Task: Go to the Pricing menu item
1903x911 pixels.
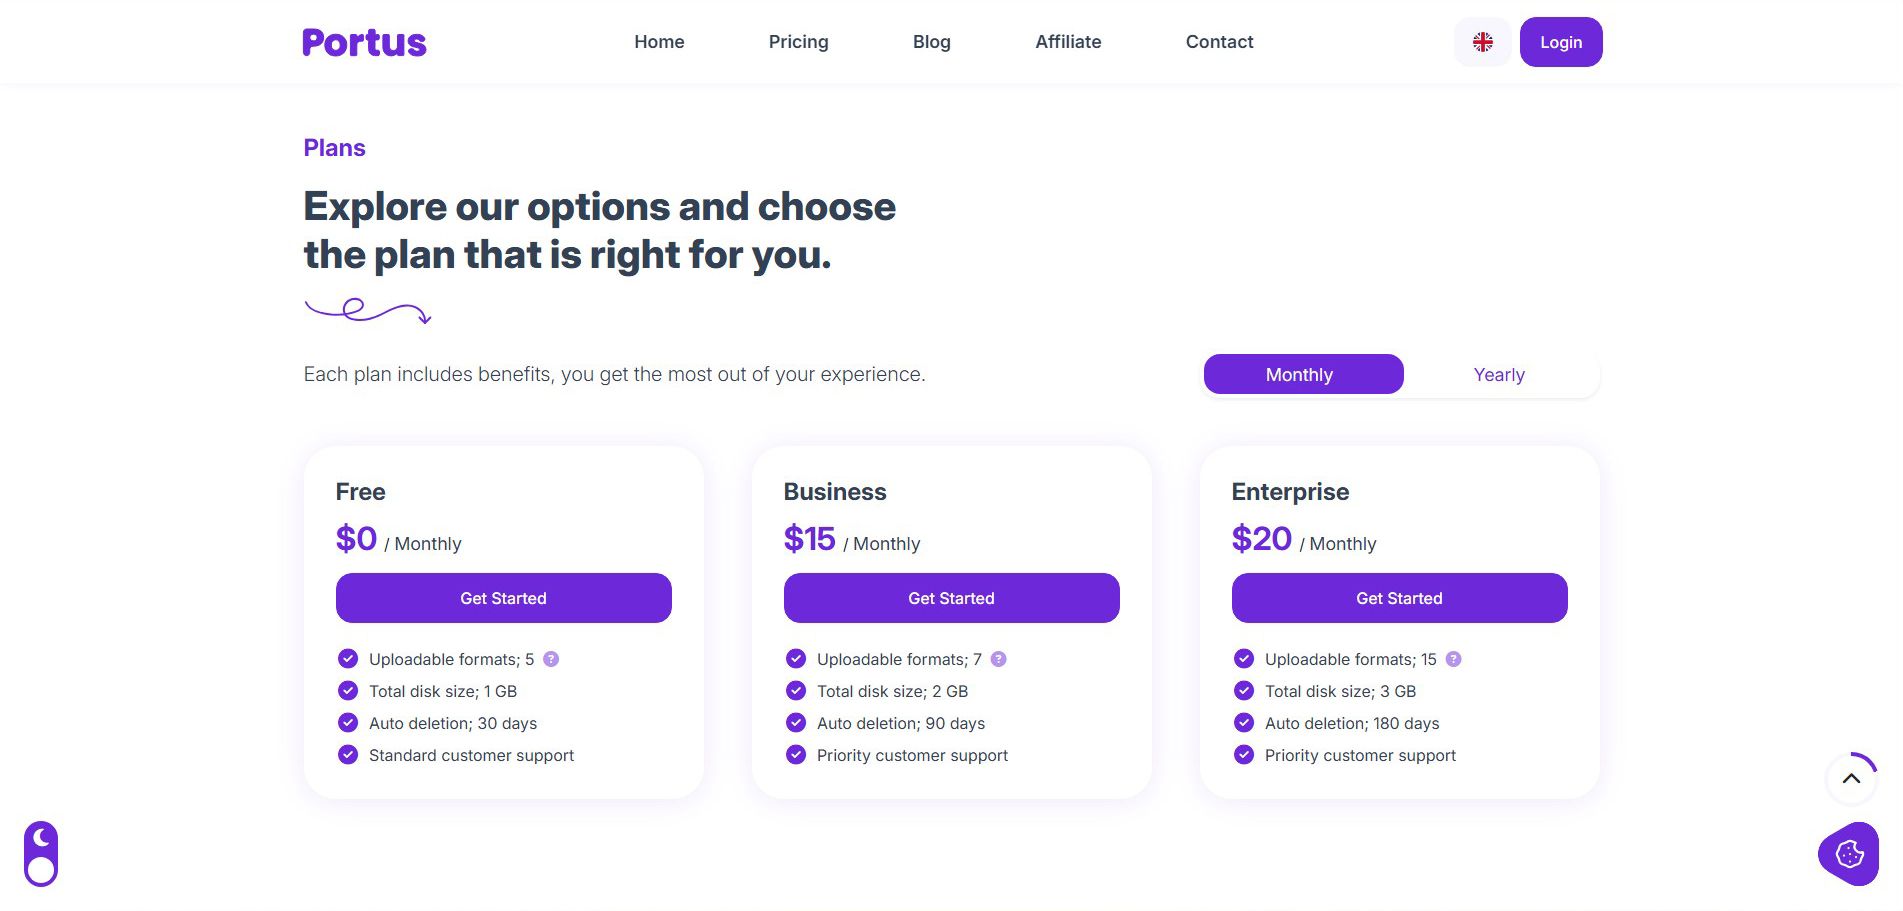Action: [x=798, y=42]
